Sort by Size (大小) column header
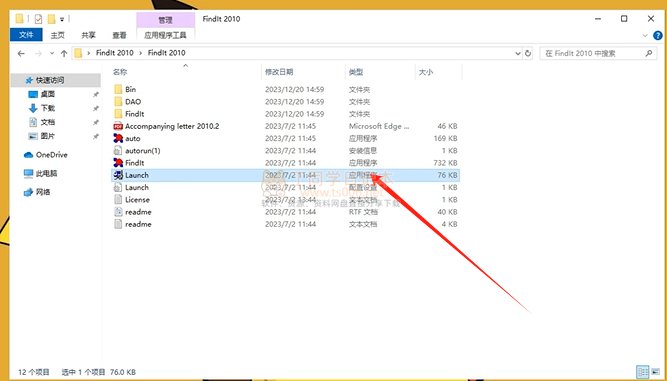Screen dimensions: 667x381 [426, 72]
